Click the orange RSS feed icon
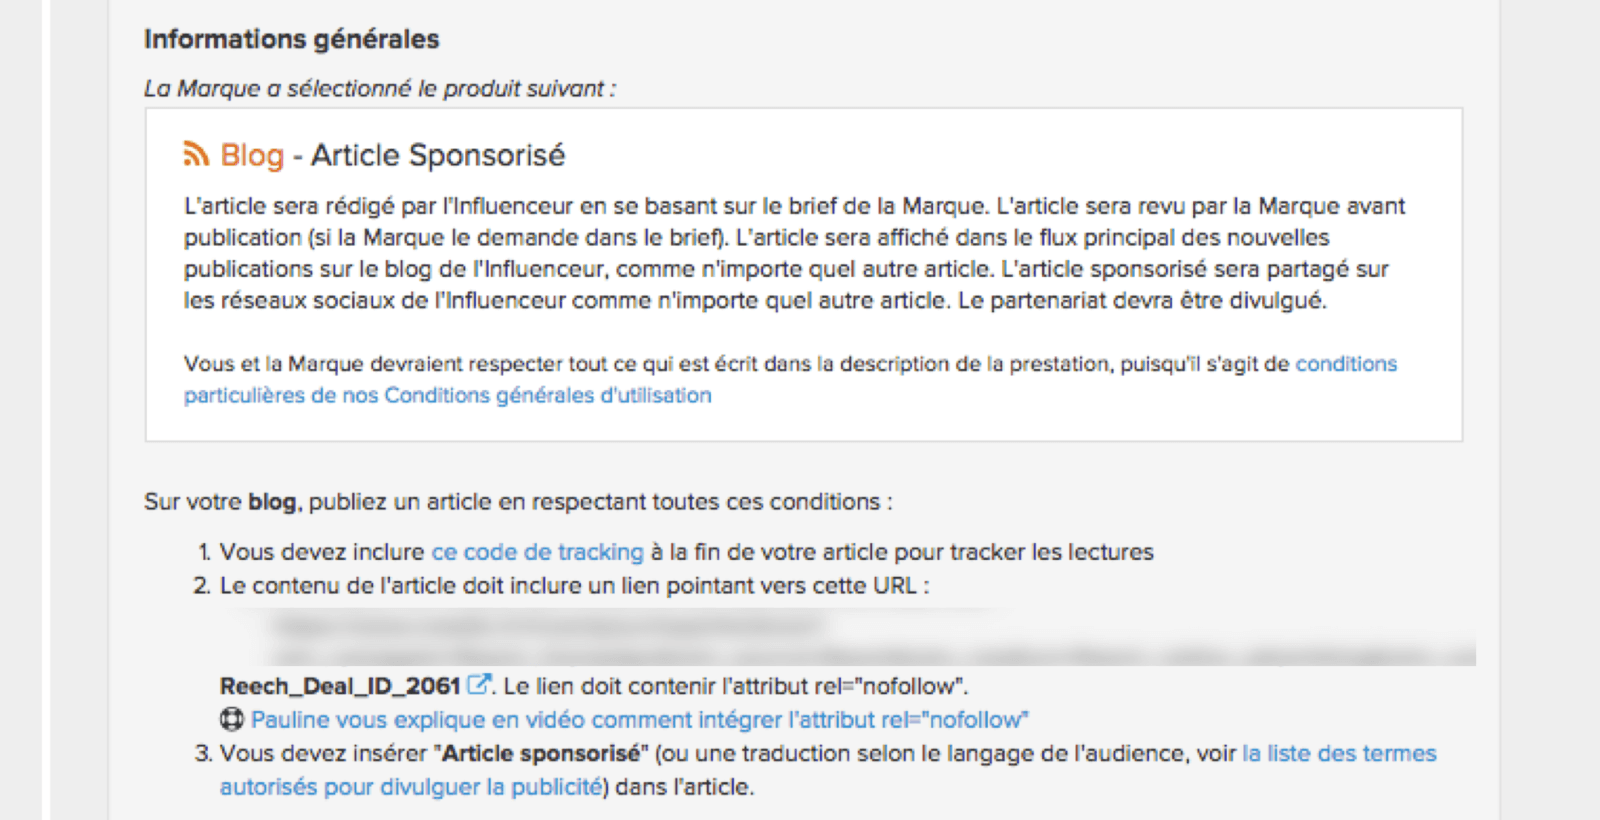 tap(196, 154)
